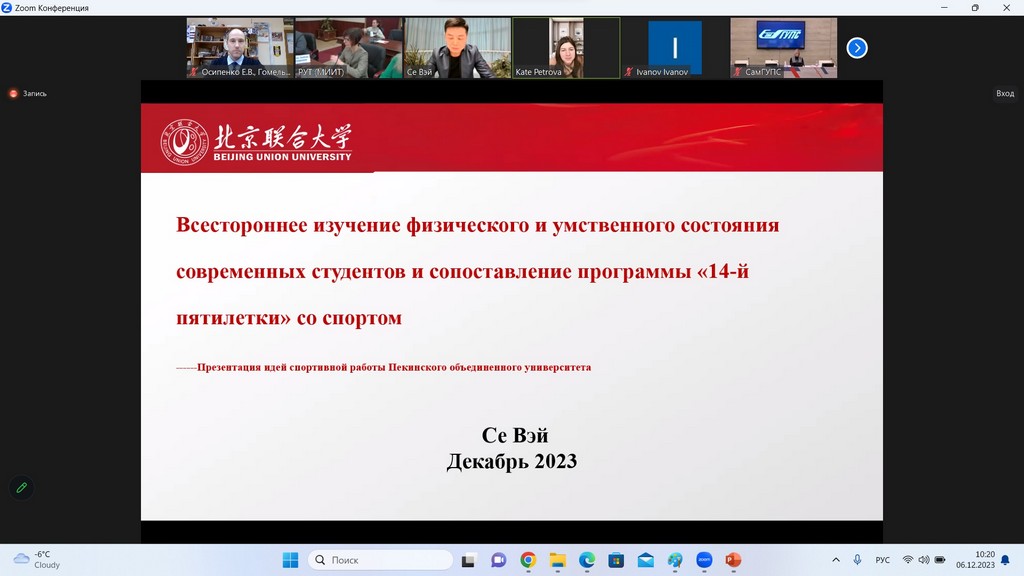Open Microsoft Edge from the taskbar
The width and height of the screenshot is (1024, 576).
pyautogui.click(x=587, y=560)
